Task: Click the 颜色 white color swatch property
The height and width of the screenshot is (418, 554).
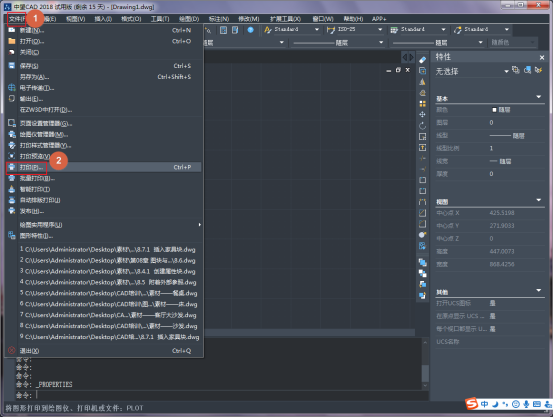Action: [x=494, y=110]
